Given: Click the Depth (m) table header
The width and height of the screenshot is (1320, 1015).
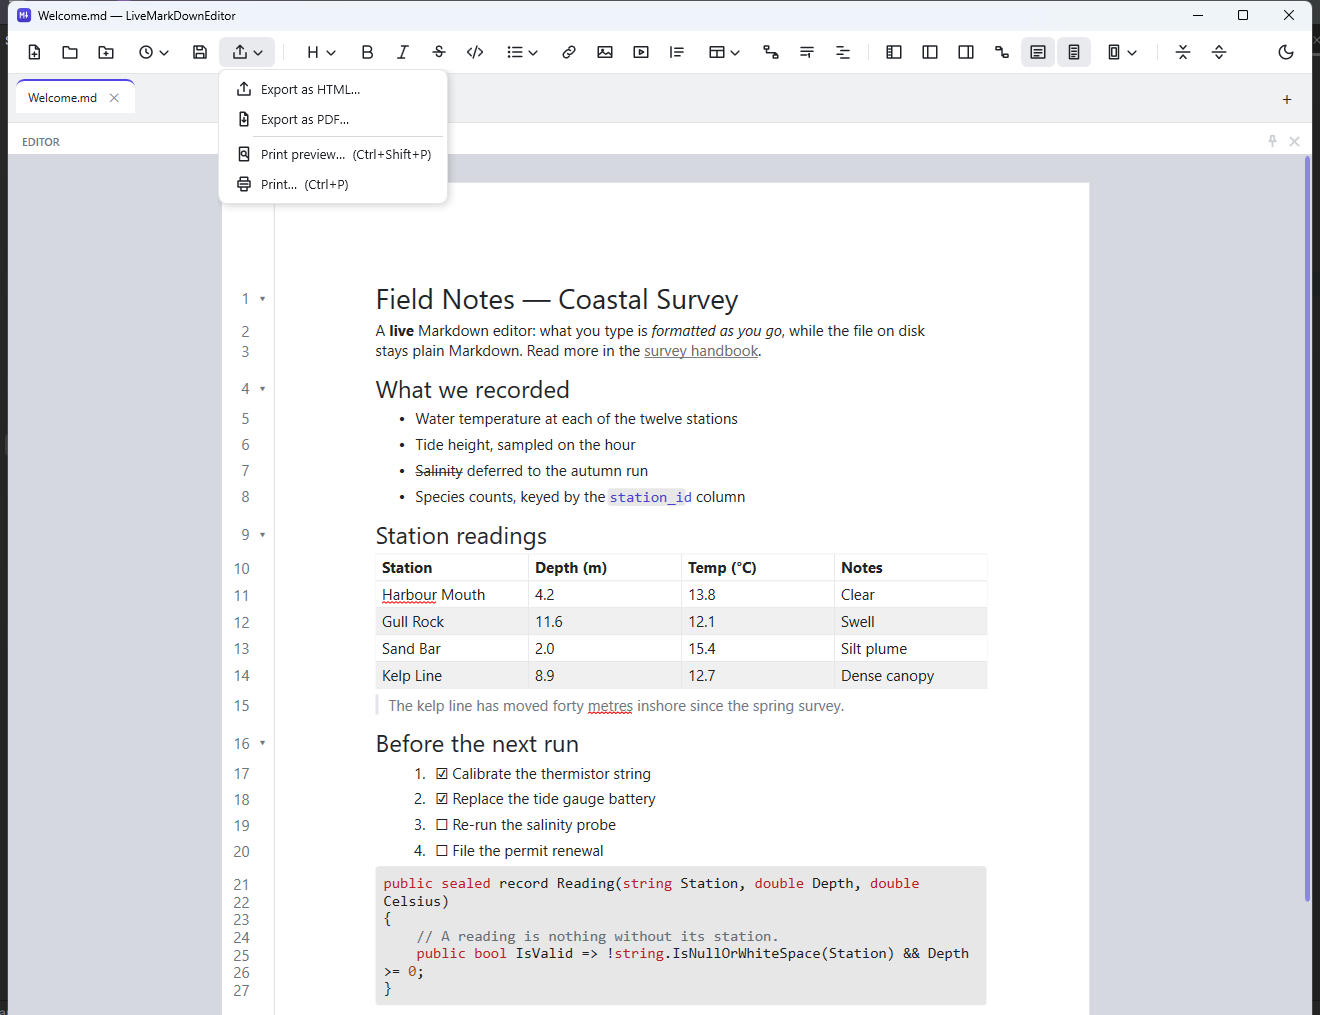Looking at the screenshot, I should (605, 568).
